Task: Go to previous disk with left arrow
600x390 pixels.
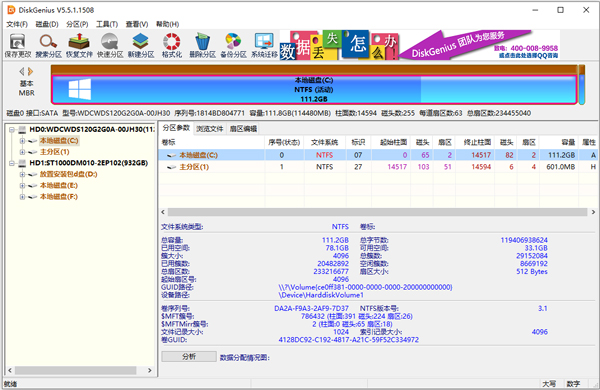Action: 22,72
